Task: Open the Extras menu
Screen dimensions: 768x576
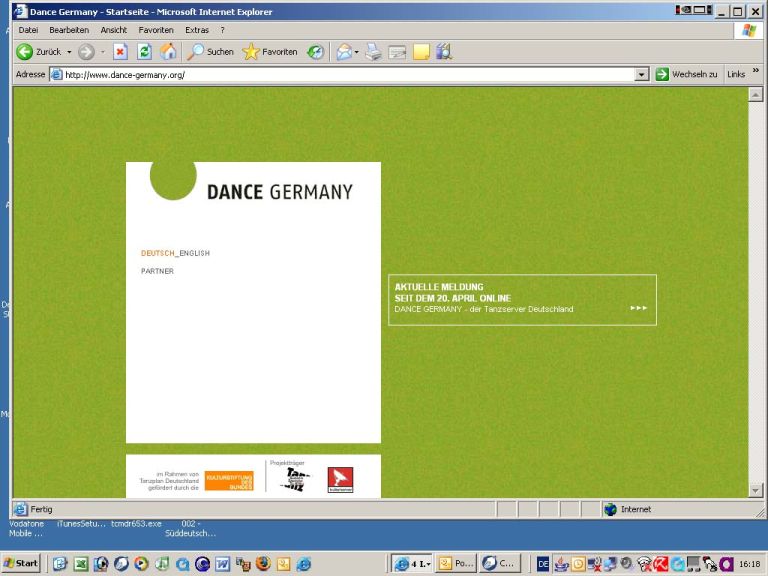Action: click(197, 30)
